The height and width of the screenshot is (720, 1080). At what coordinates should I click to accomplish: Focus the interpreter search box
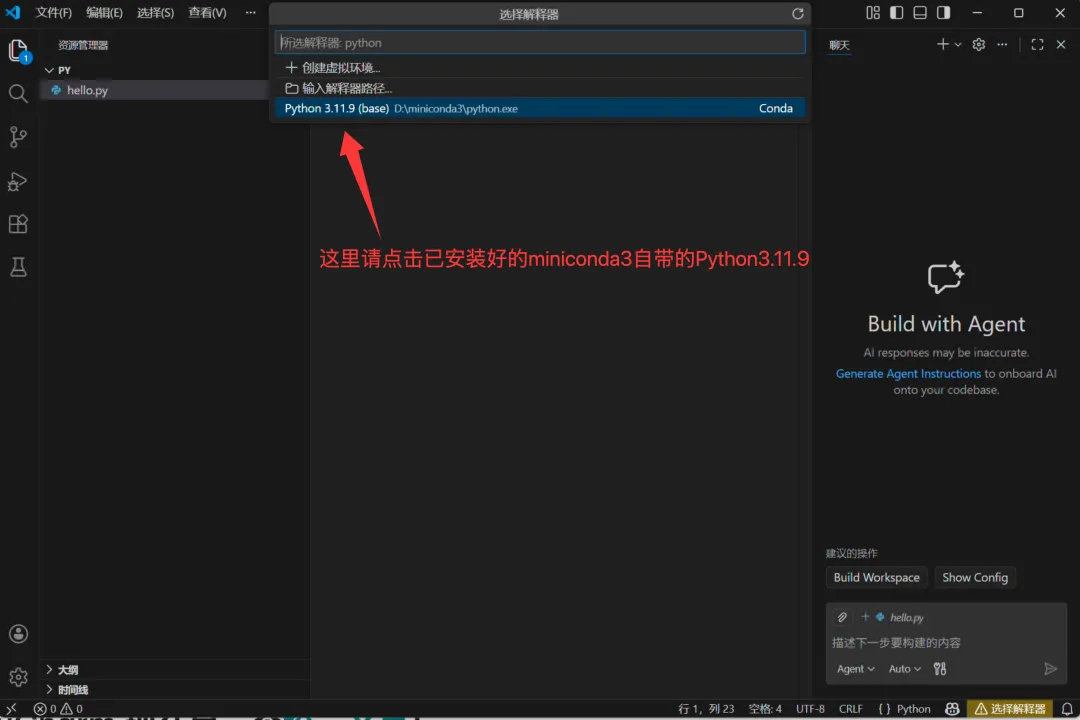pos(539,43)
